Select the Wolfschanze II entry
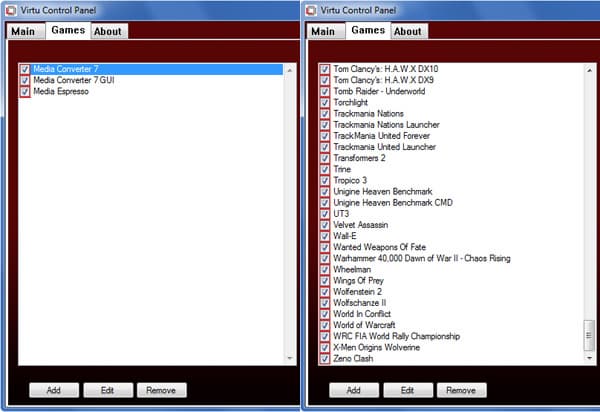Image resolution: width=600 pixels, height=412 pixels. (x=360, y=303)
